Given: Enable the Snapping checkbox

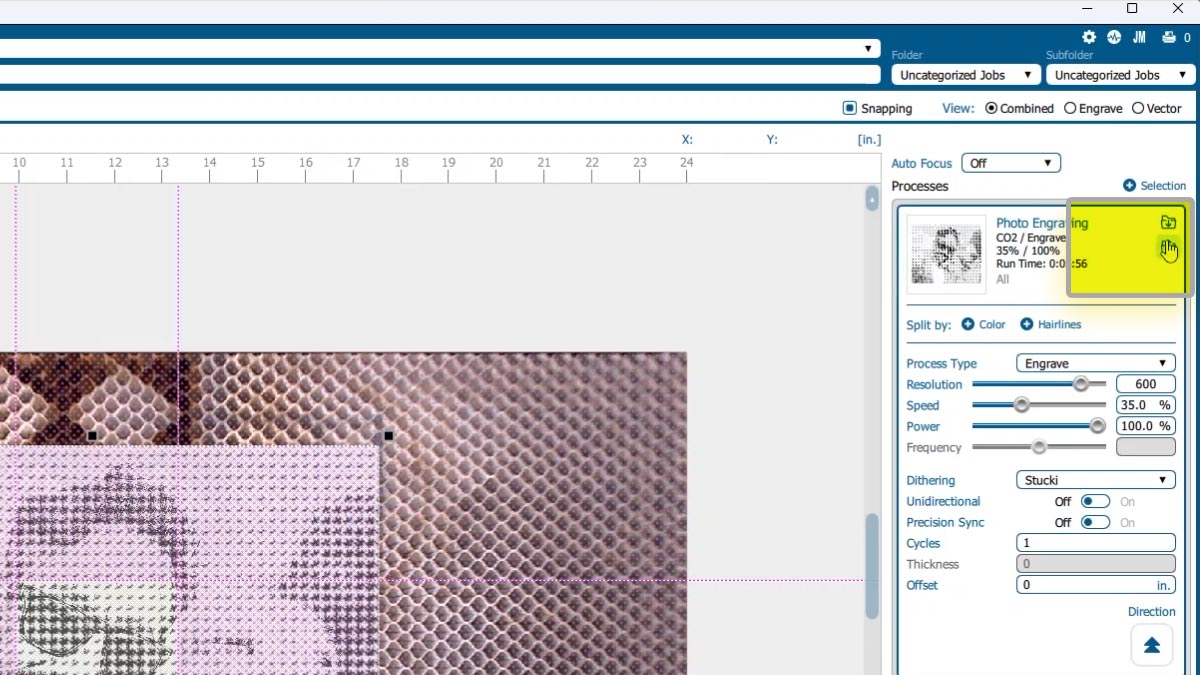Looking at the screenshot, I should 848,108.
